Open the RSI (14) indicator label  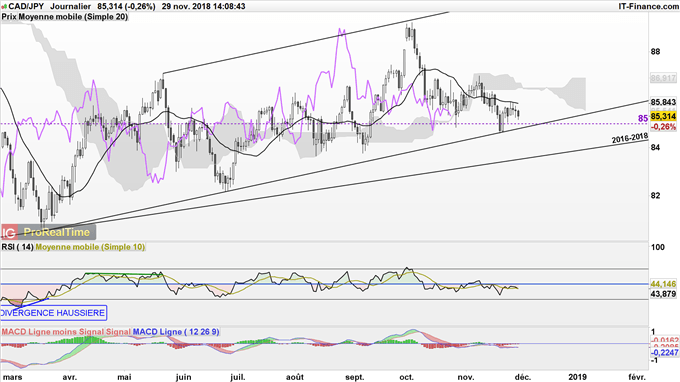(x=17, y=247)
